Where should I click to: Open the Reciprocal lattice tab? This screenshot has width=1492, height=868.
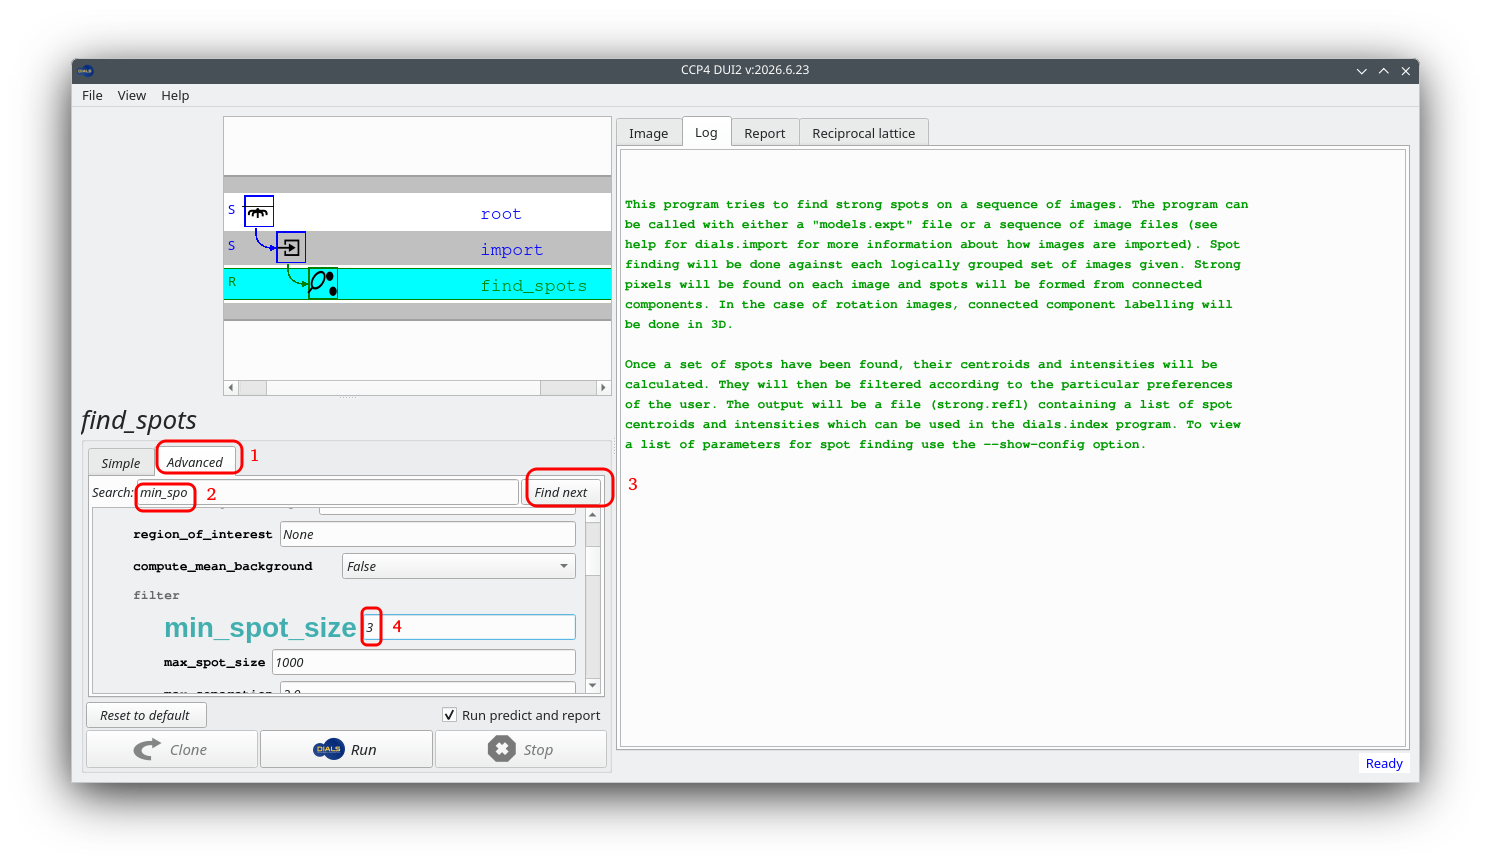[x=864, y=133]
